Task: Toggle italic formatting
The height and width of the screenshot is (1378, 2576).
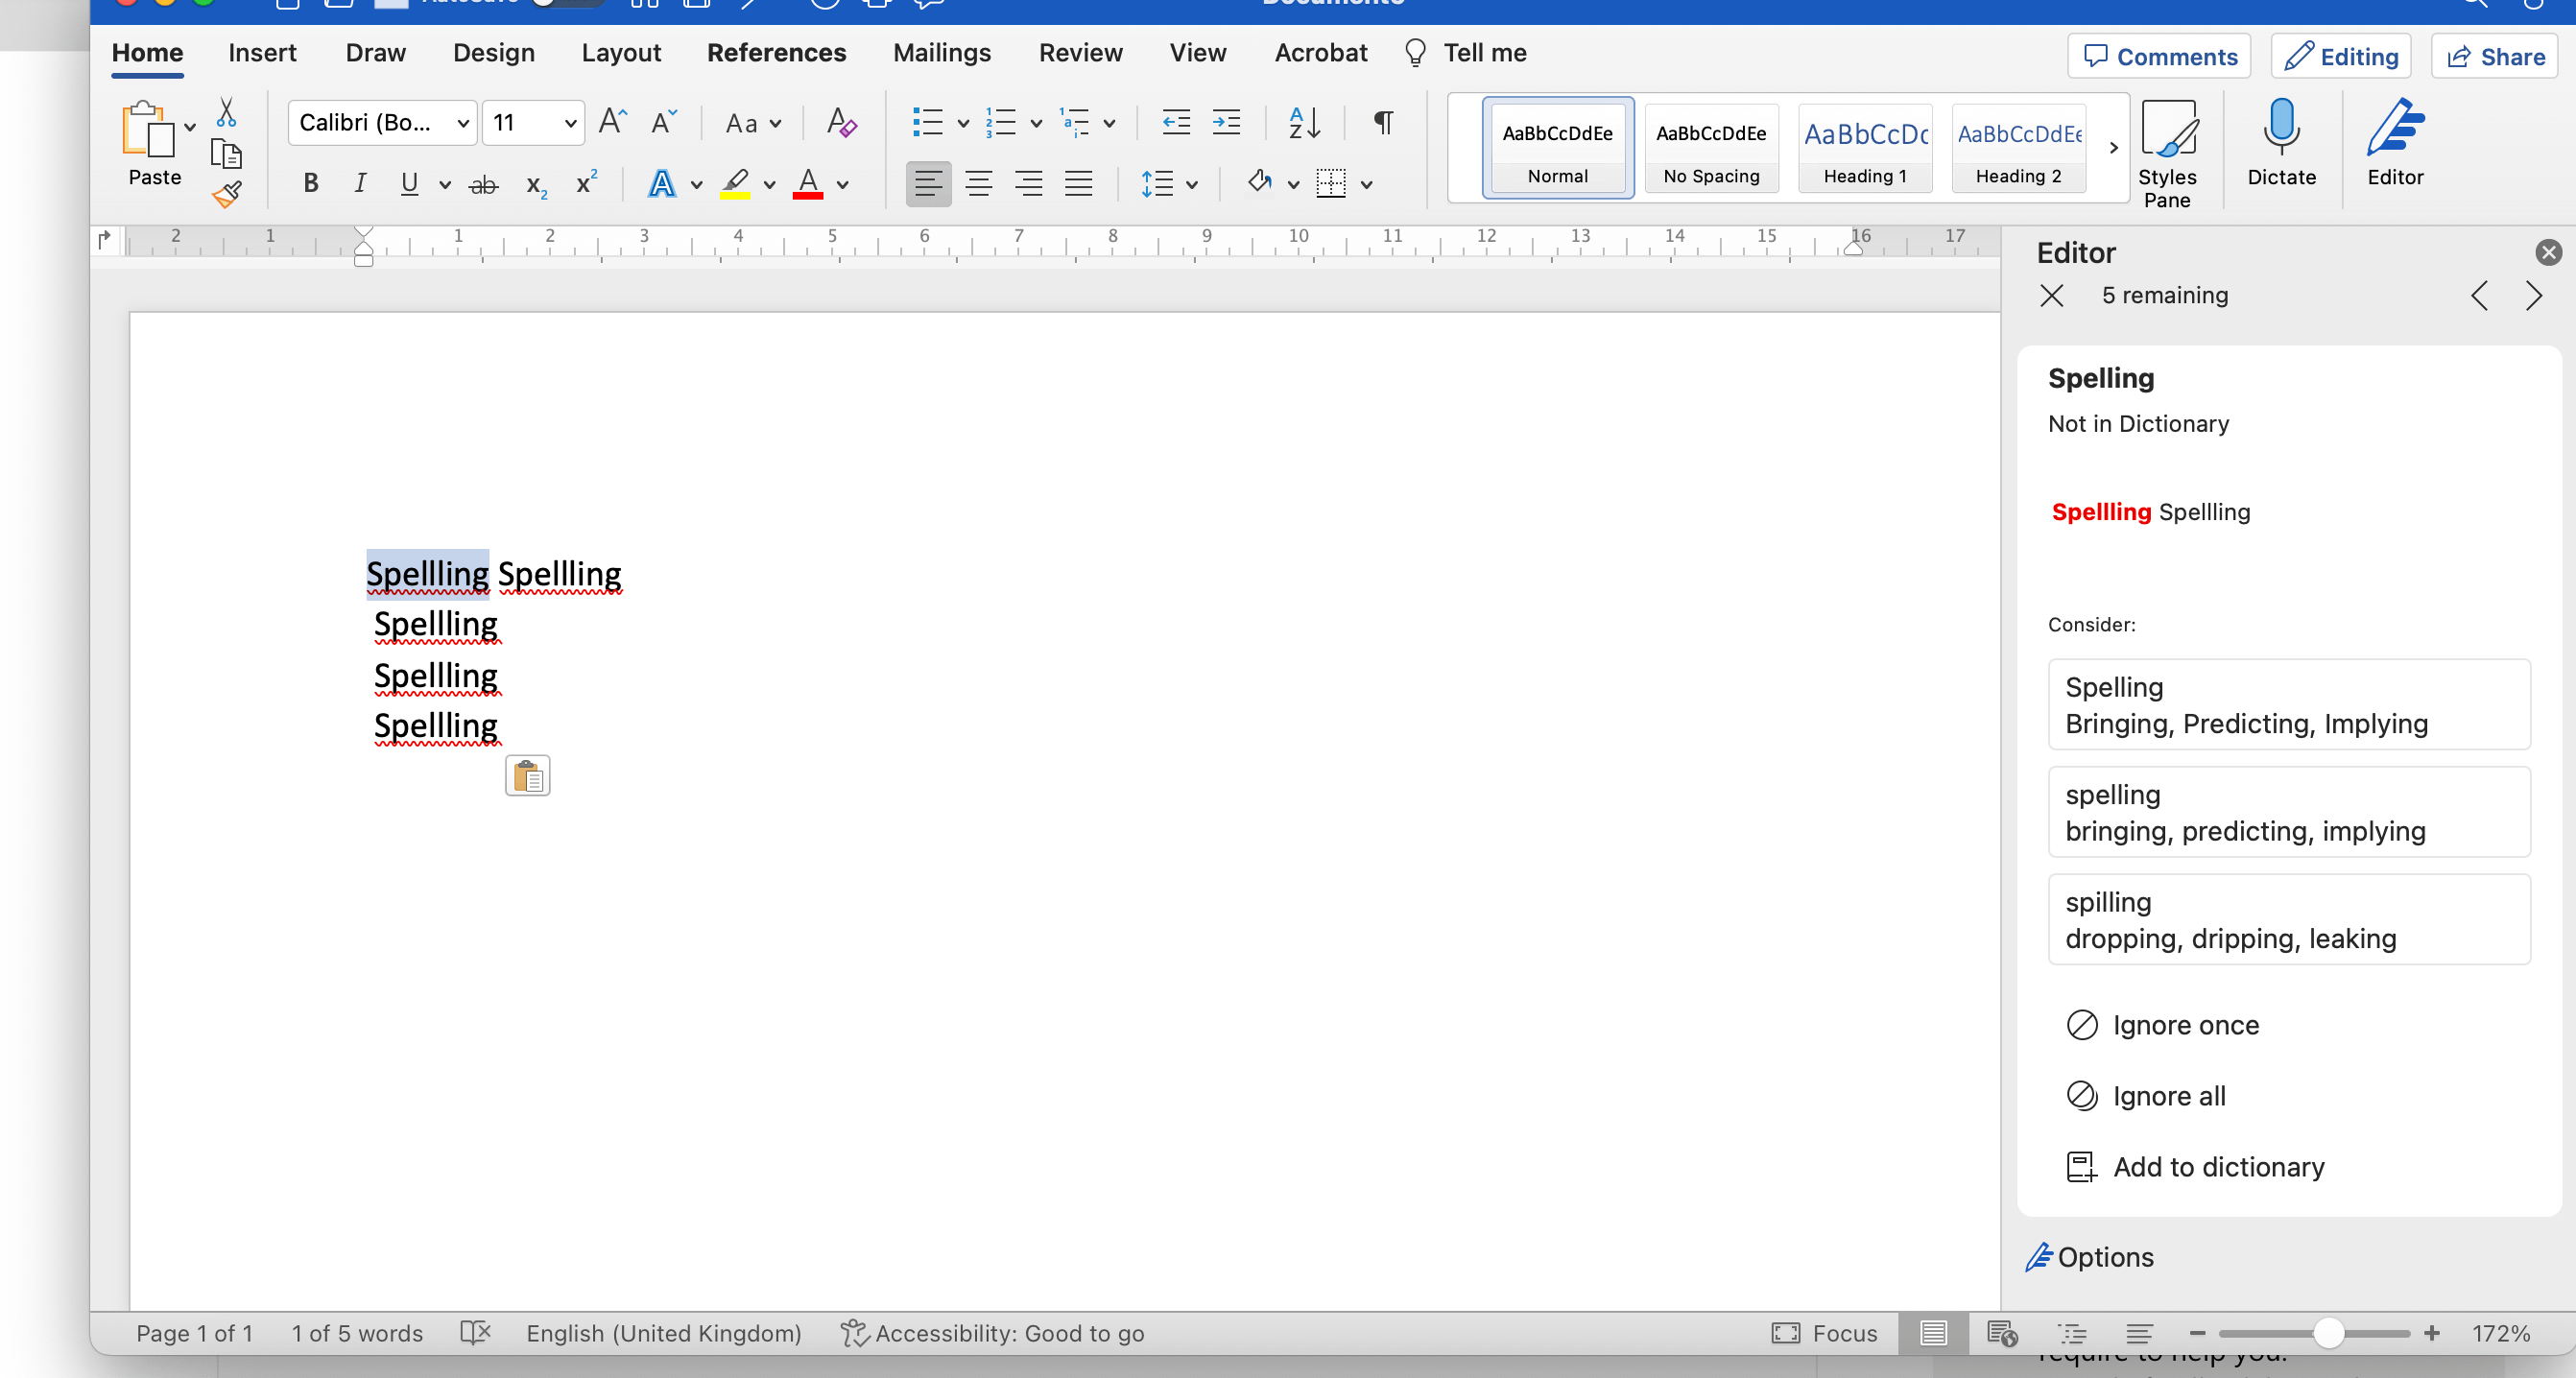Action: pyautogui.click(x=360, y=184)
